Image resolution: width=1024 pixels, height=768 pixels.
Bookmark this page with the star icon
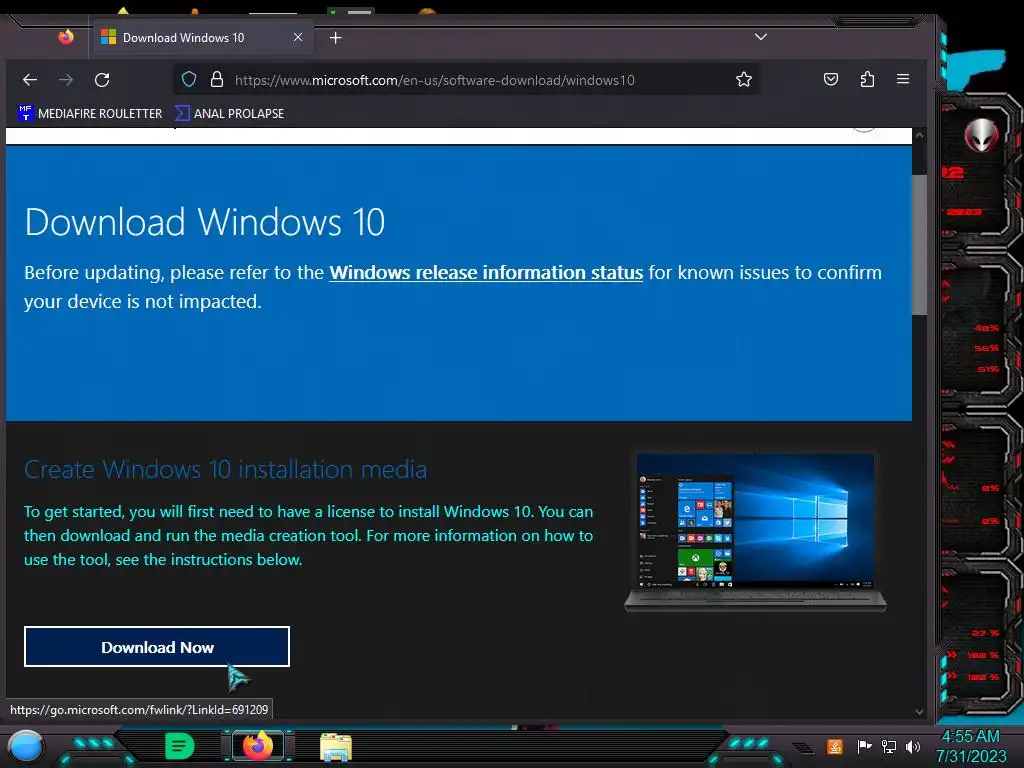click(x=744, y=80)
